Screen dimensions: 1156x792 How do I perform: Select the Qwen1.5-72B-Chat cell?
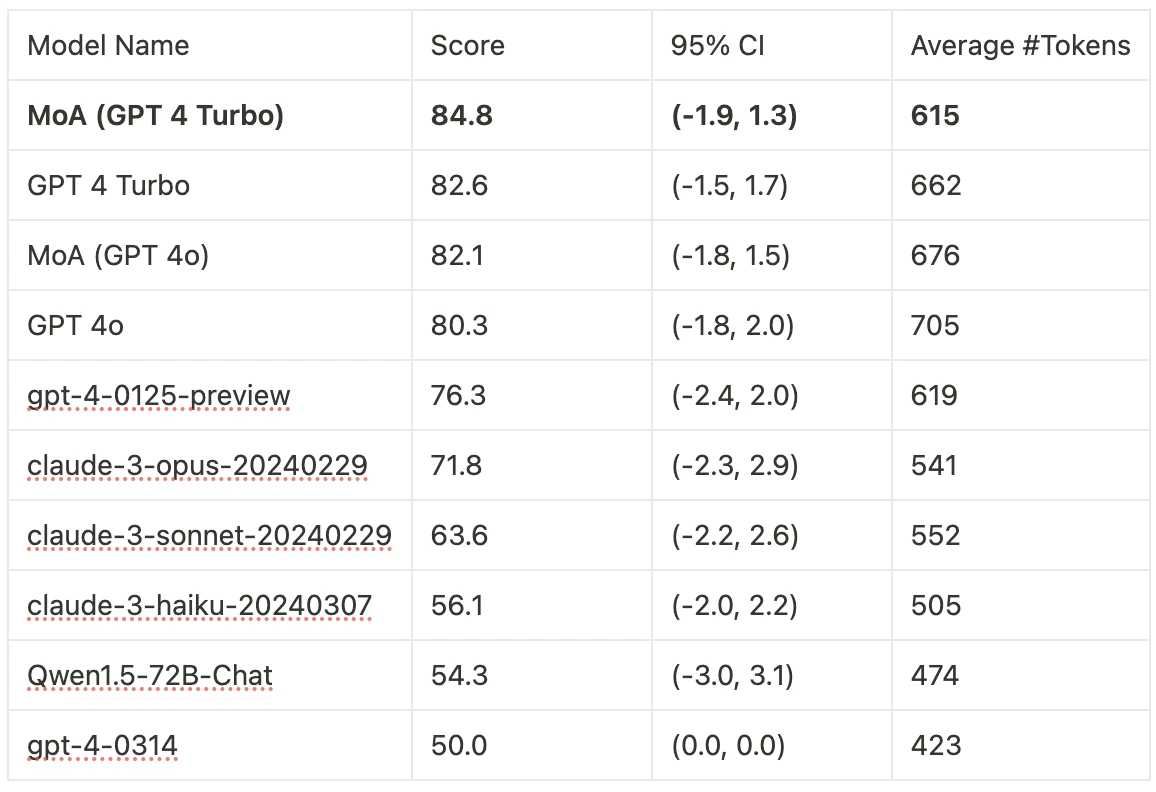click(150, 676)
